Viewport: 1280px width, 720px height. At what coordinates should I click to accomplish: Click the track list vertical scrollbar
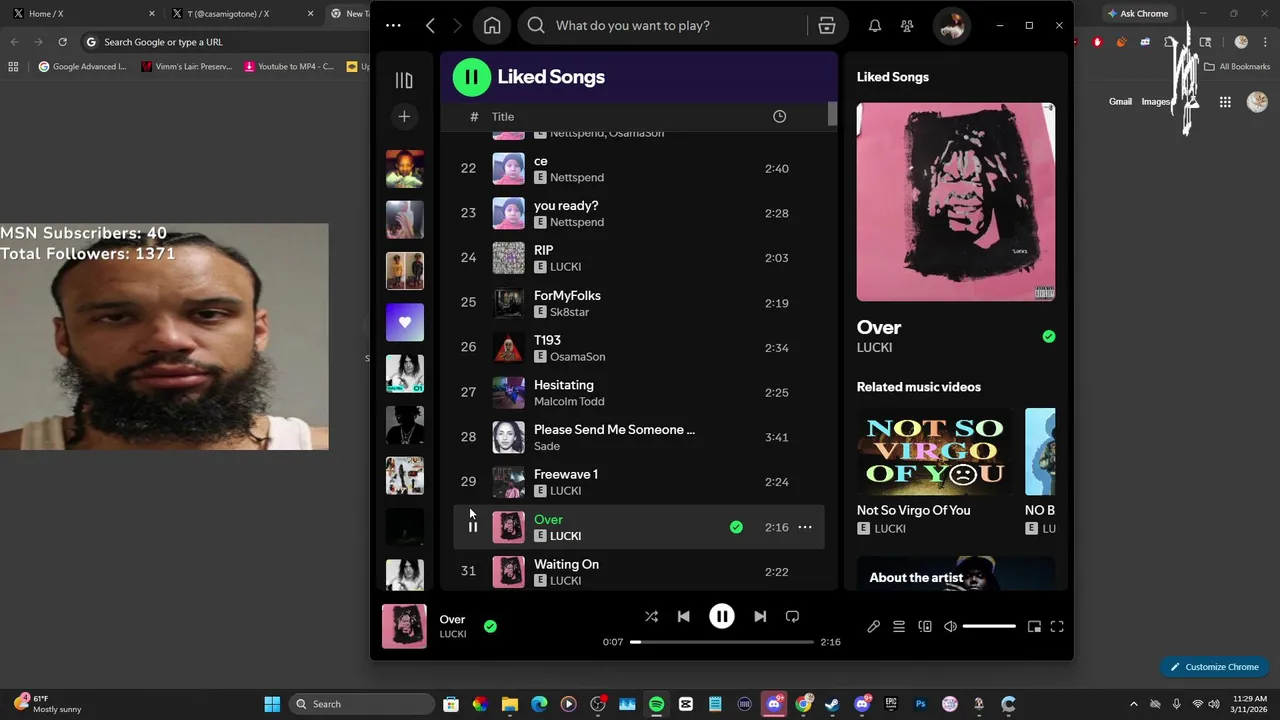[x=832, y=114]
